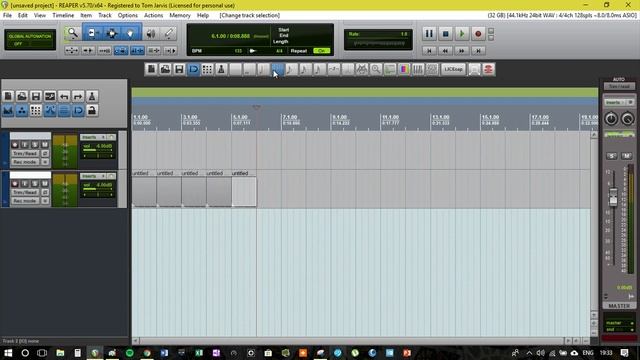Viewport: 640px width, 360px height.
Task: Toggle the loop icon in left panel
Action: point(78,111)
